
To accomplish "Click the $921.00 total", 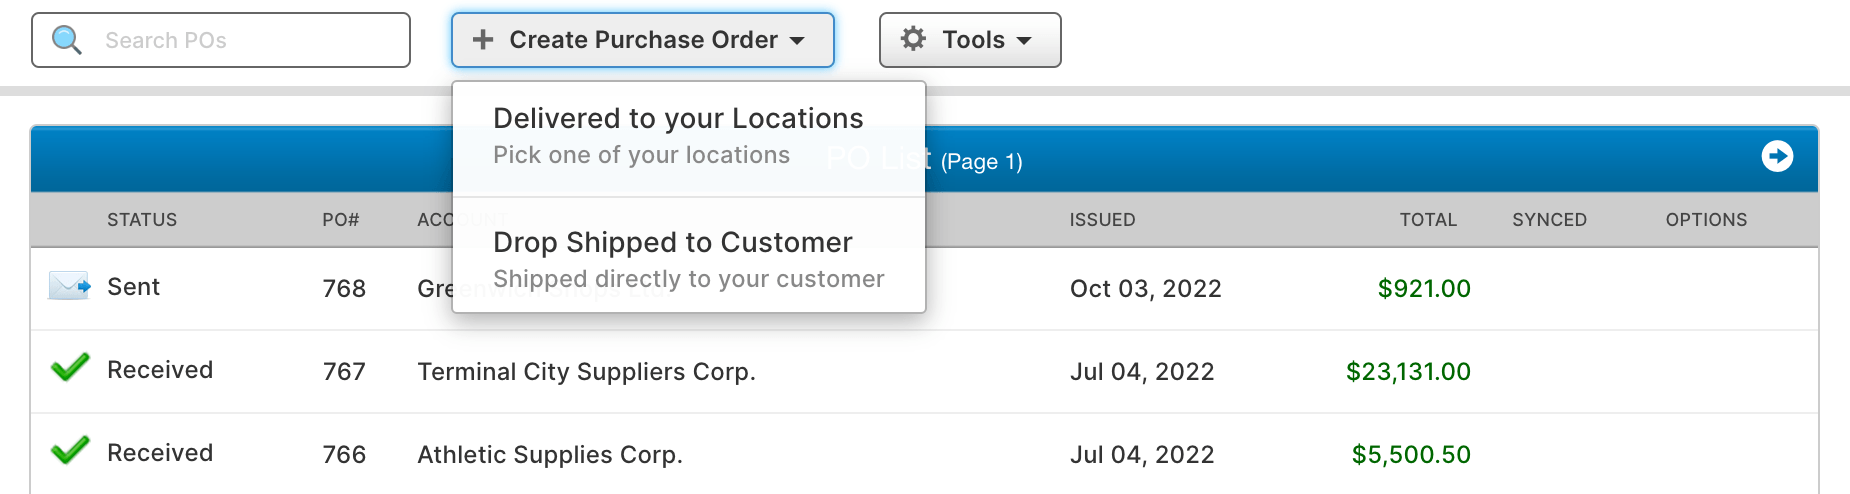I will pos(1424,289).
